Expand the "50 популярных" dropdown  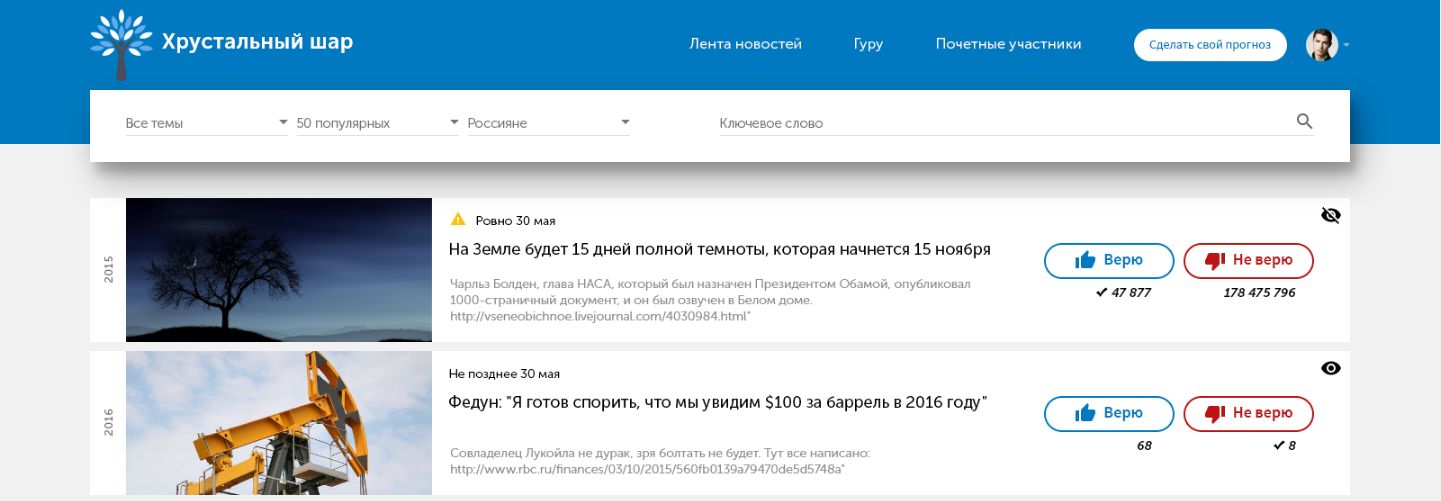pos(377,123)
